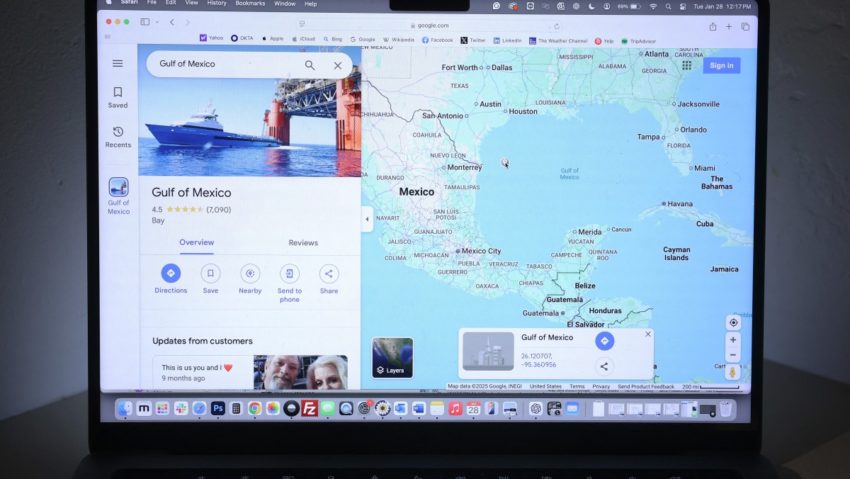Open the Bookmarks menu
The image size is (850, 479).
pos(250,3)
